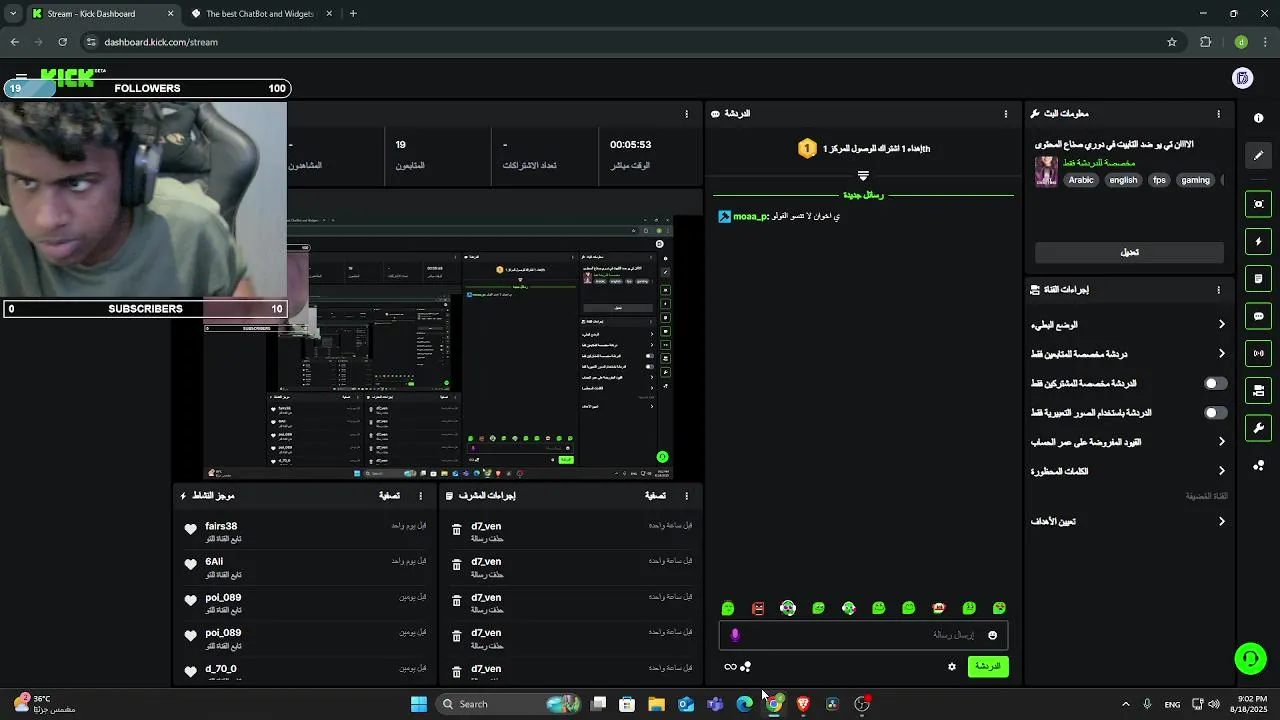Select the gaming tag
Screen dimensions: 1280x720
(x=1195, y=180)
